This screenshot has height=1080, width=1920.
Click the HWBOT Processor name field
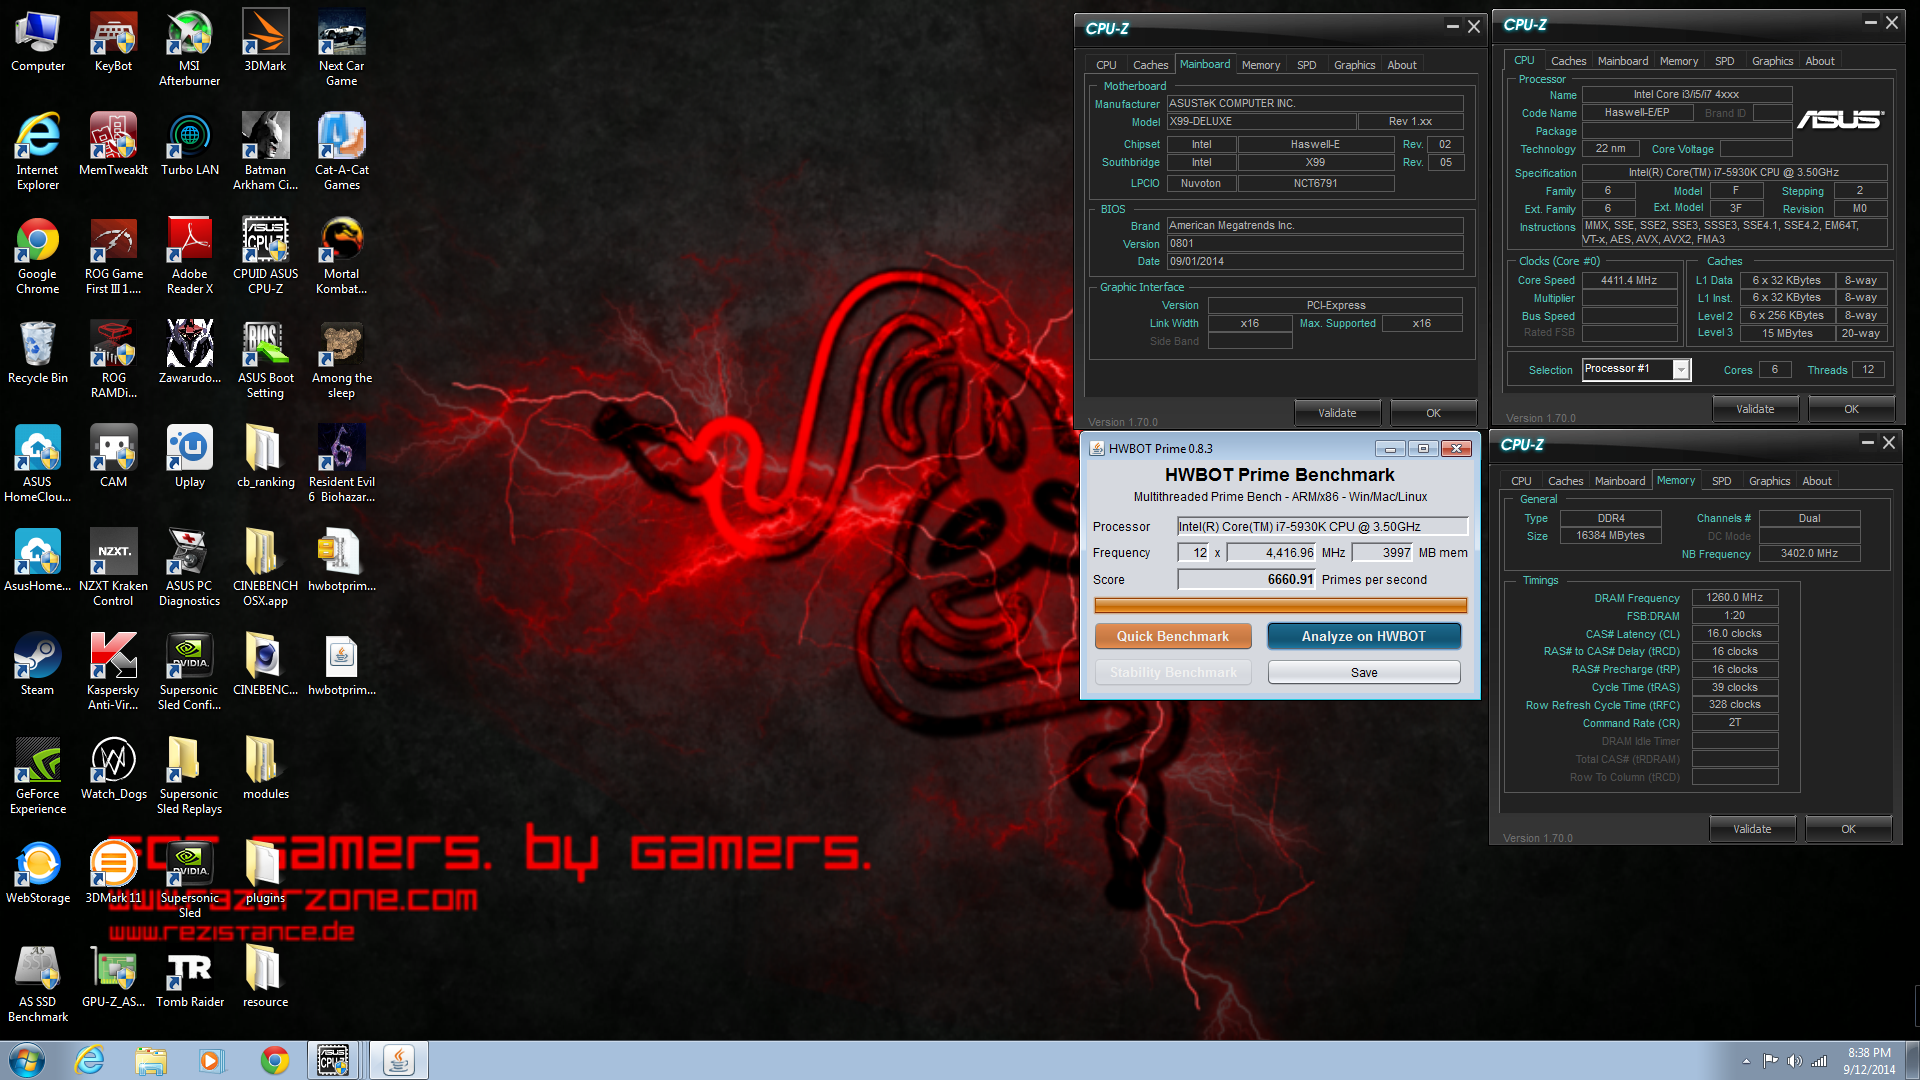pos(1322,526)
